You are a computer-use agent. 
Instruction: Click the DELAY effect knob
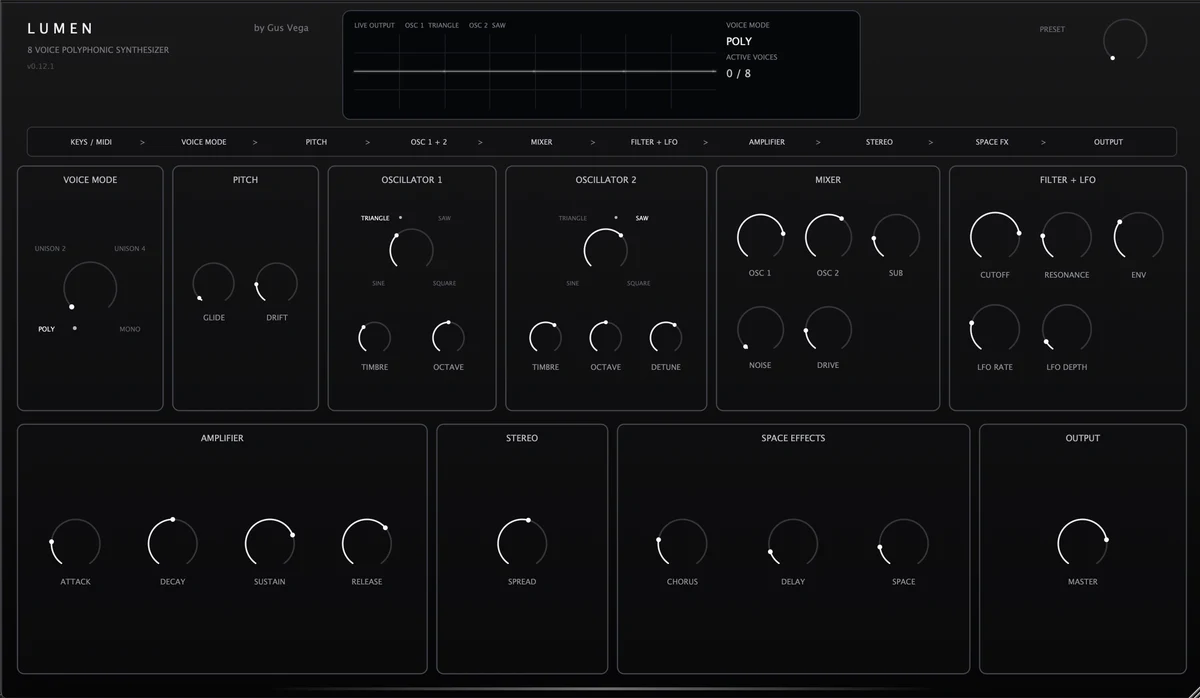(x=793, y=544)
